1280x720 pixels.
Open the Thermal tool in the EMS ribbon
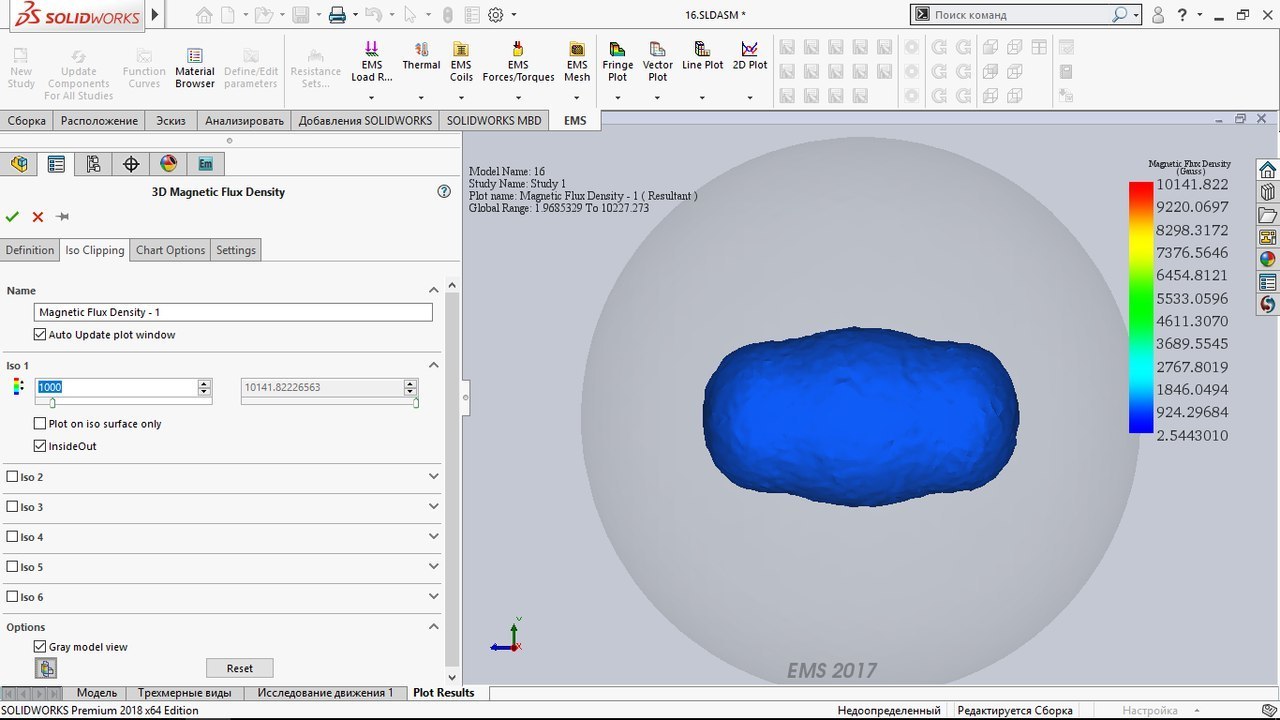[x=421, y=57]
